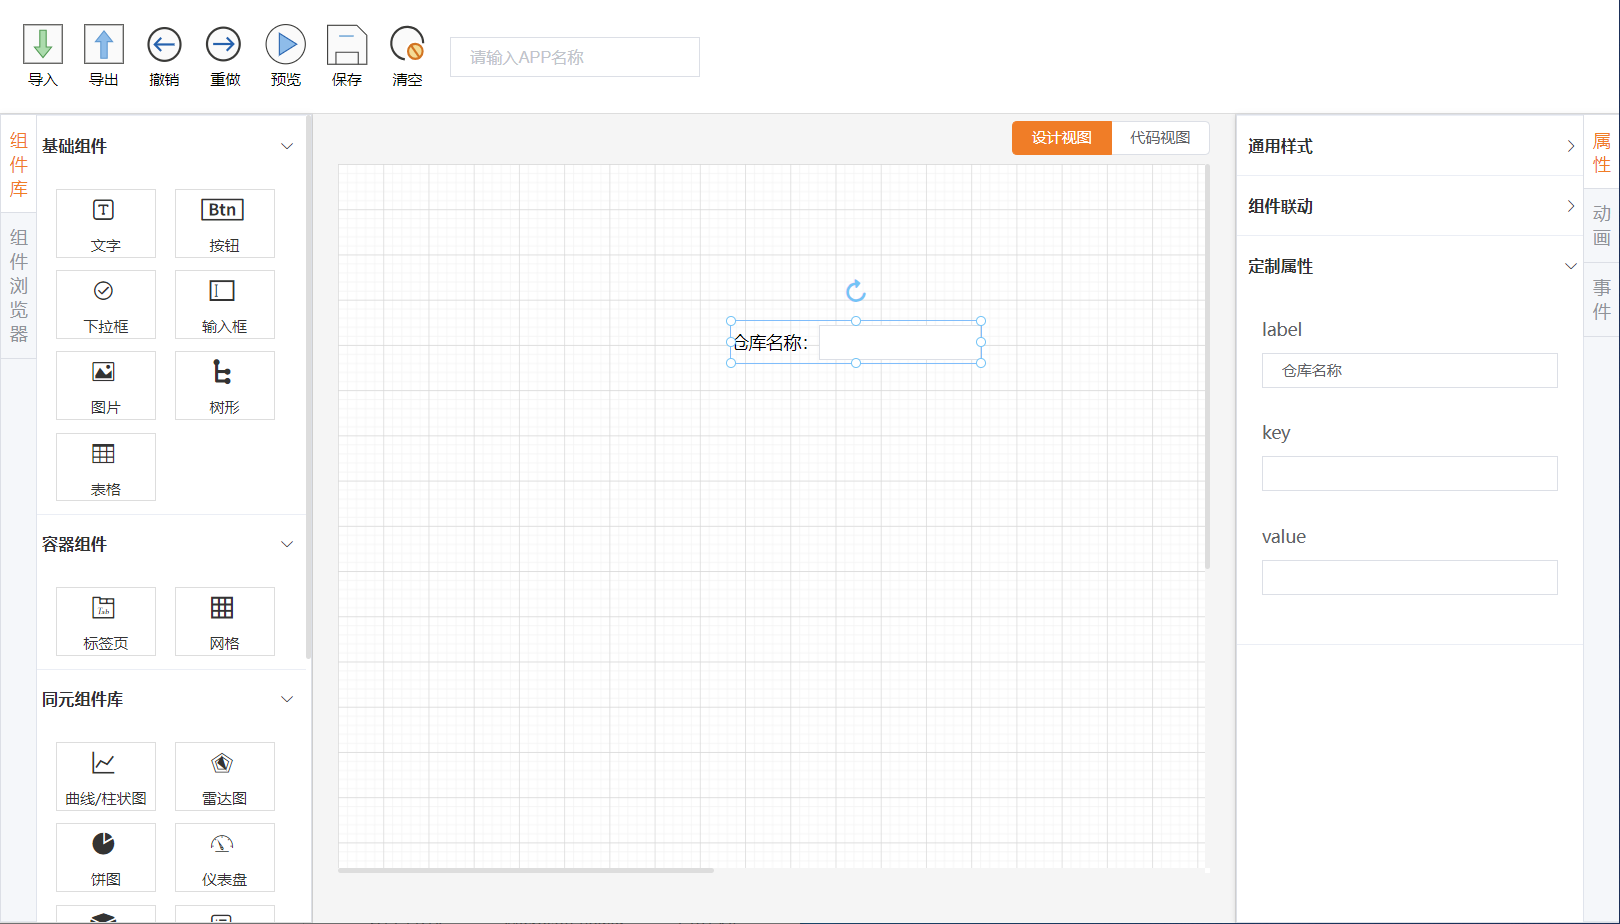Select the 树形 tree component
The image size is (1620, 924).
(225, 386)
